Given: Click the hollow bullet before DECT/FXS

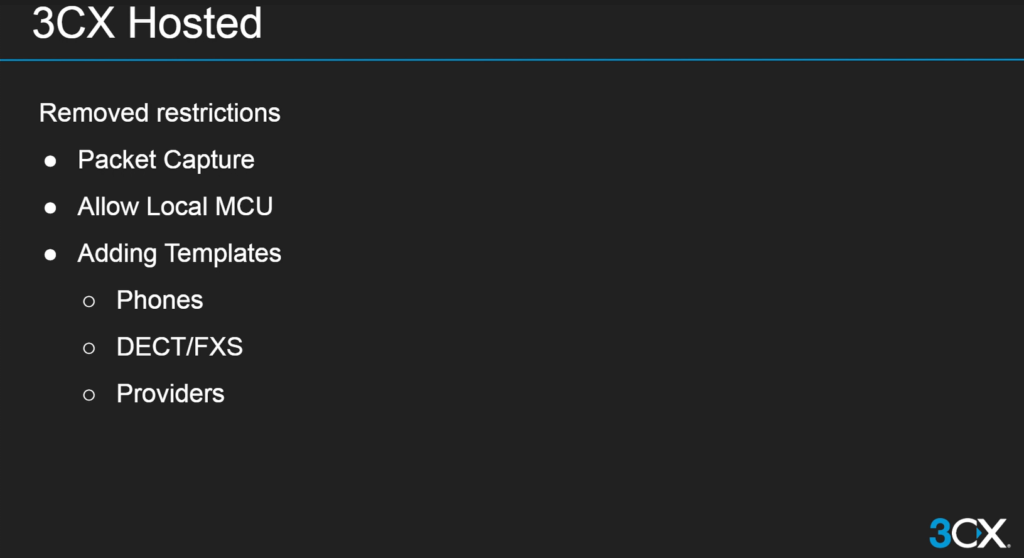Looking at the screenshot, I should (x=89, y=348).
